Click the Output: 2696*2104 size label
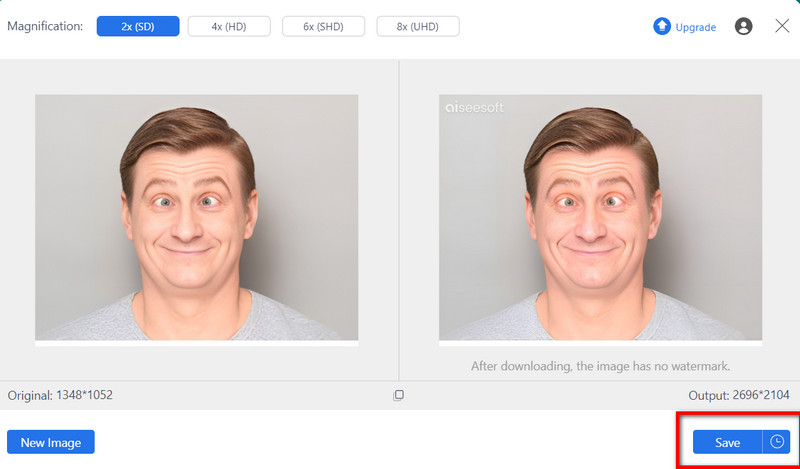This screenshot has width=800, height=469. pos(740,395)
